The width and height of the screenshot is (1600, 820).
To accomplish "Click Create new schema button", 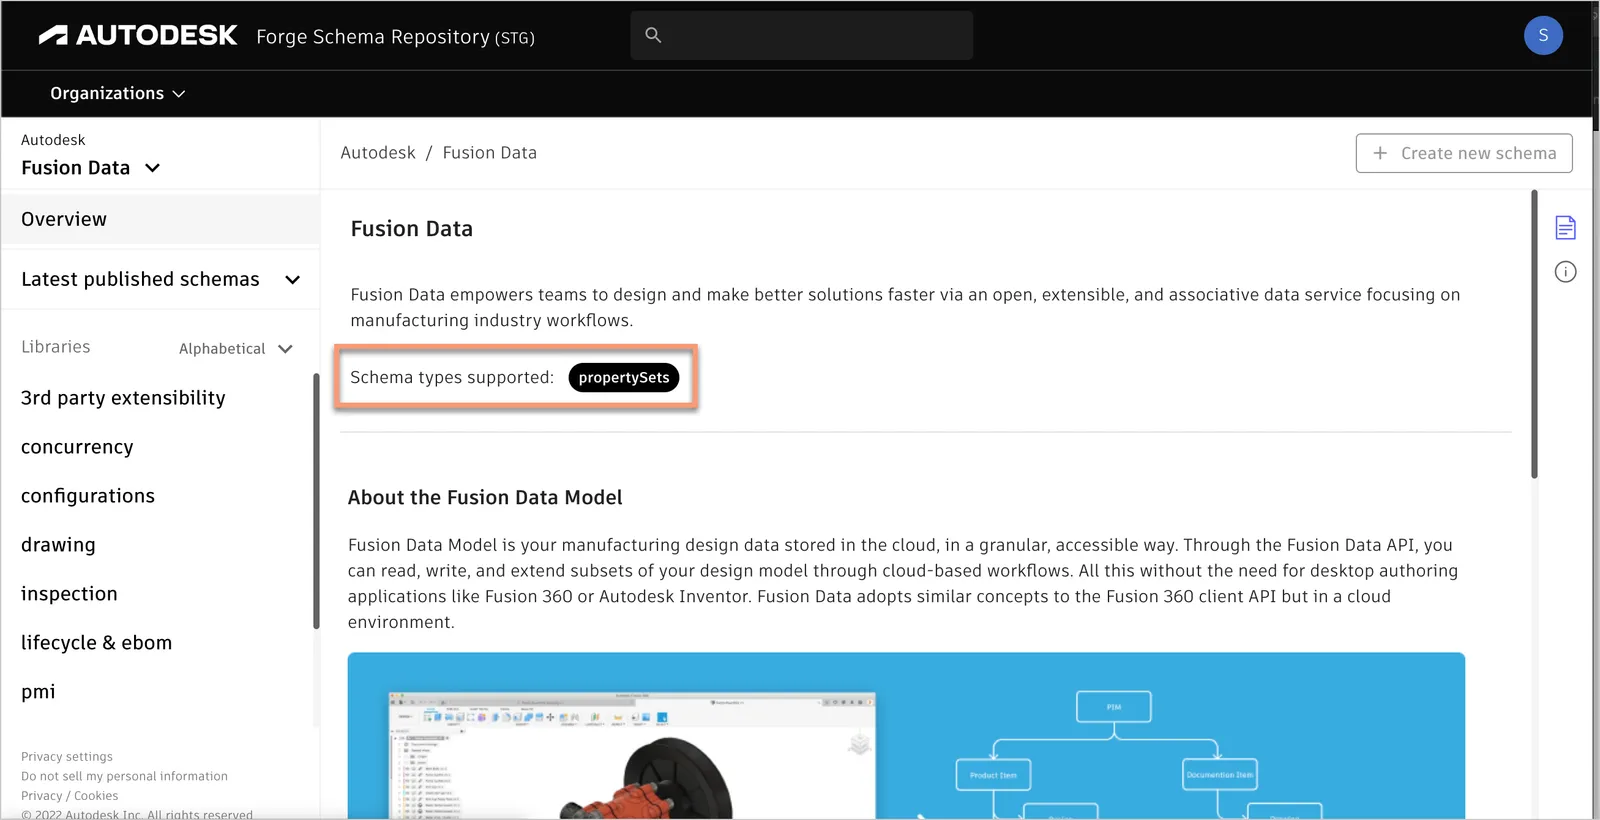I will point(1464,153).
